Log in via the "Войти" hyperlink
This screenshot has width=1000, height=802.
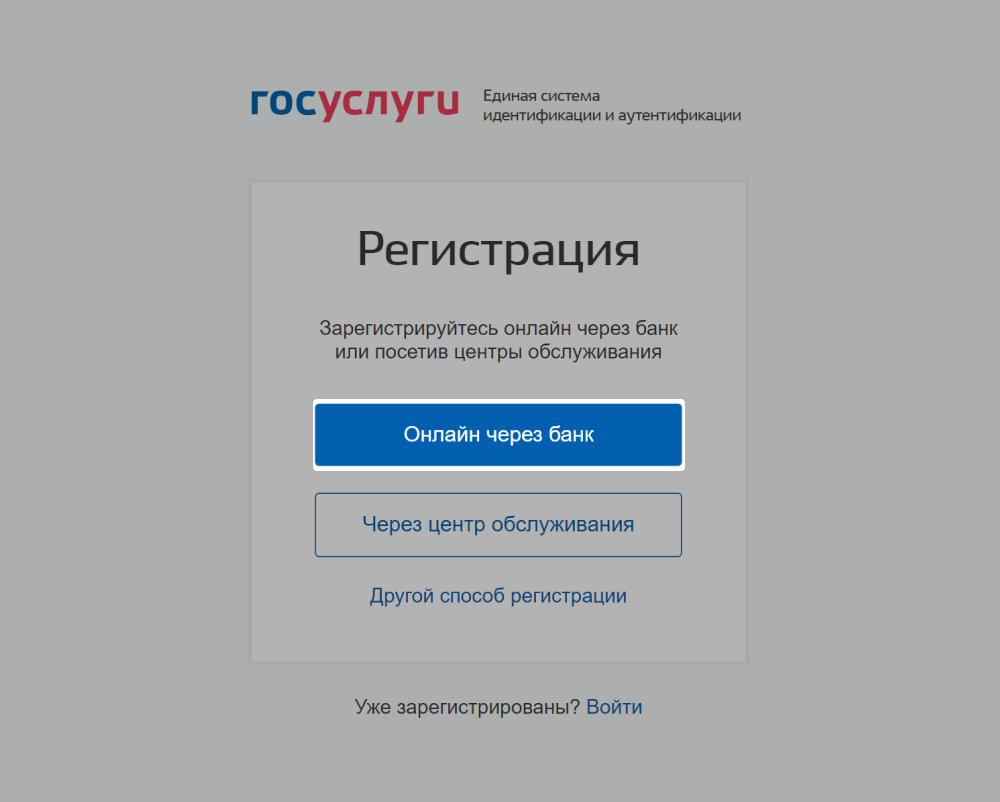pos(614,707)
